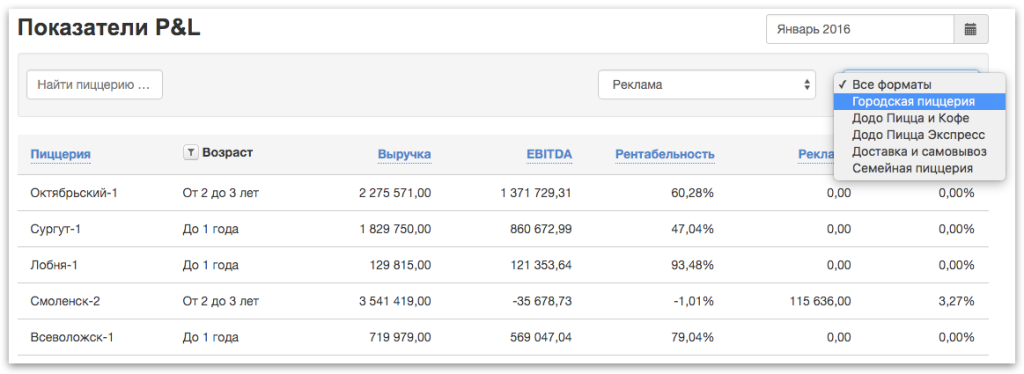
Task: Sort by the Пиццерия column header
Action: coord(60,155)
